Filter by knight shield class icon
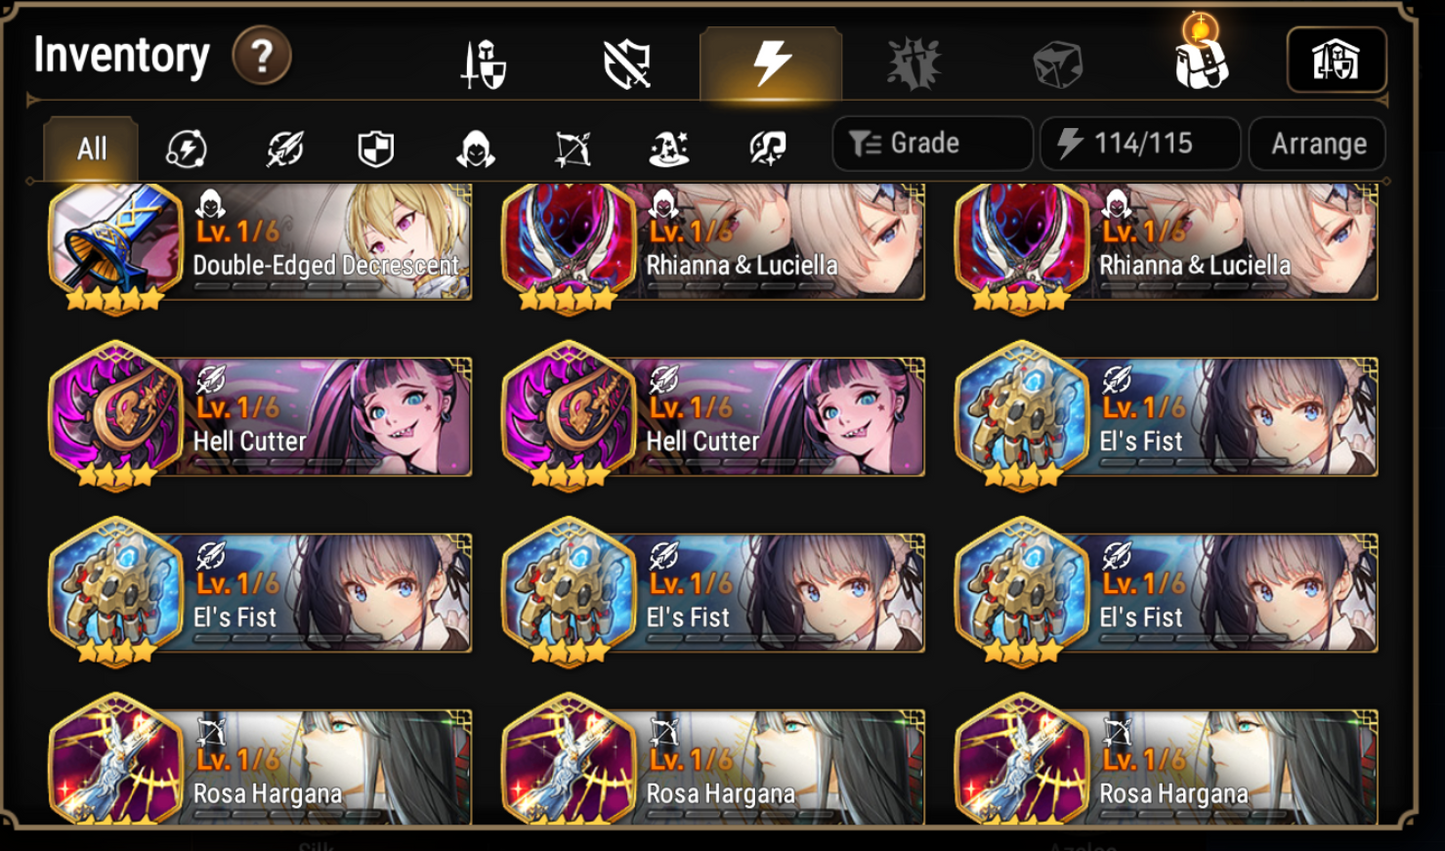1445x851 pixels. (x=376, y=149)
